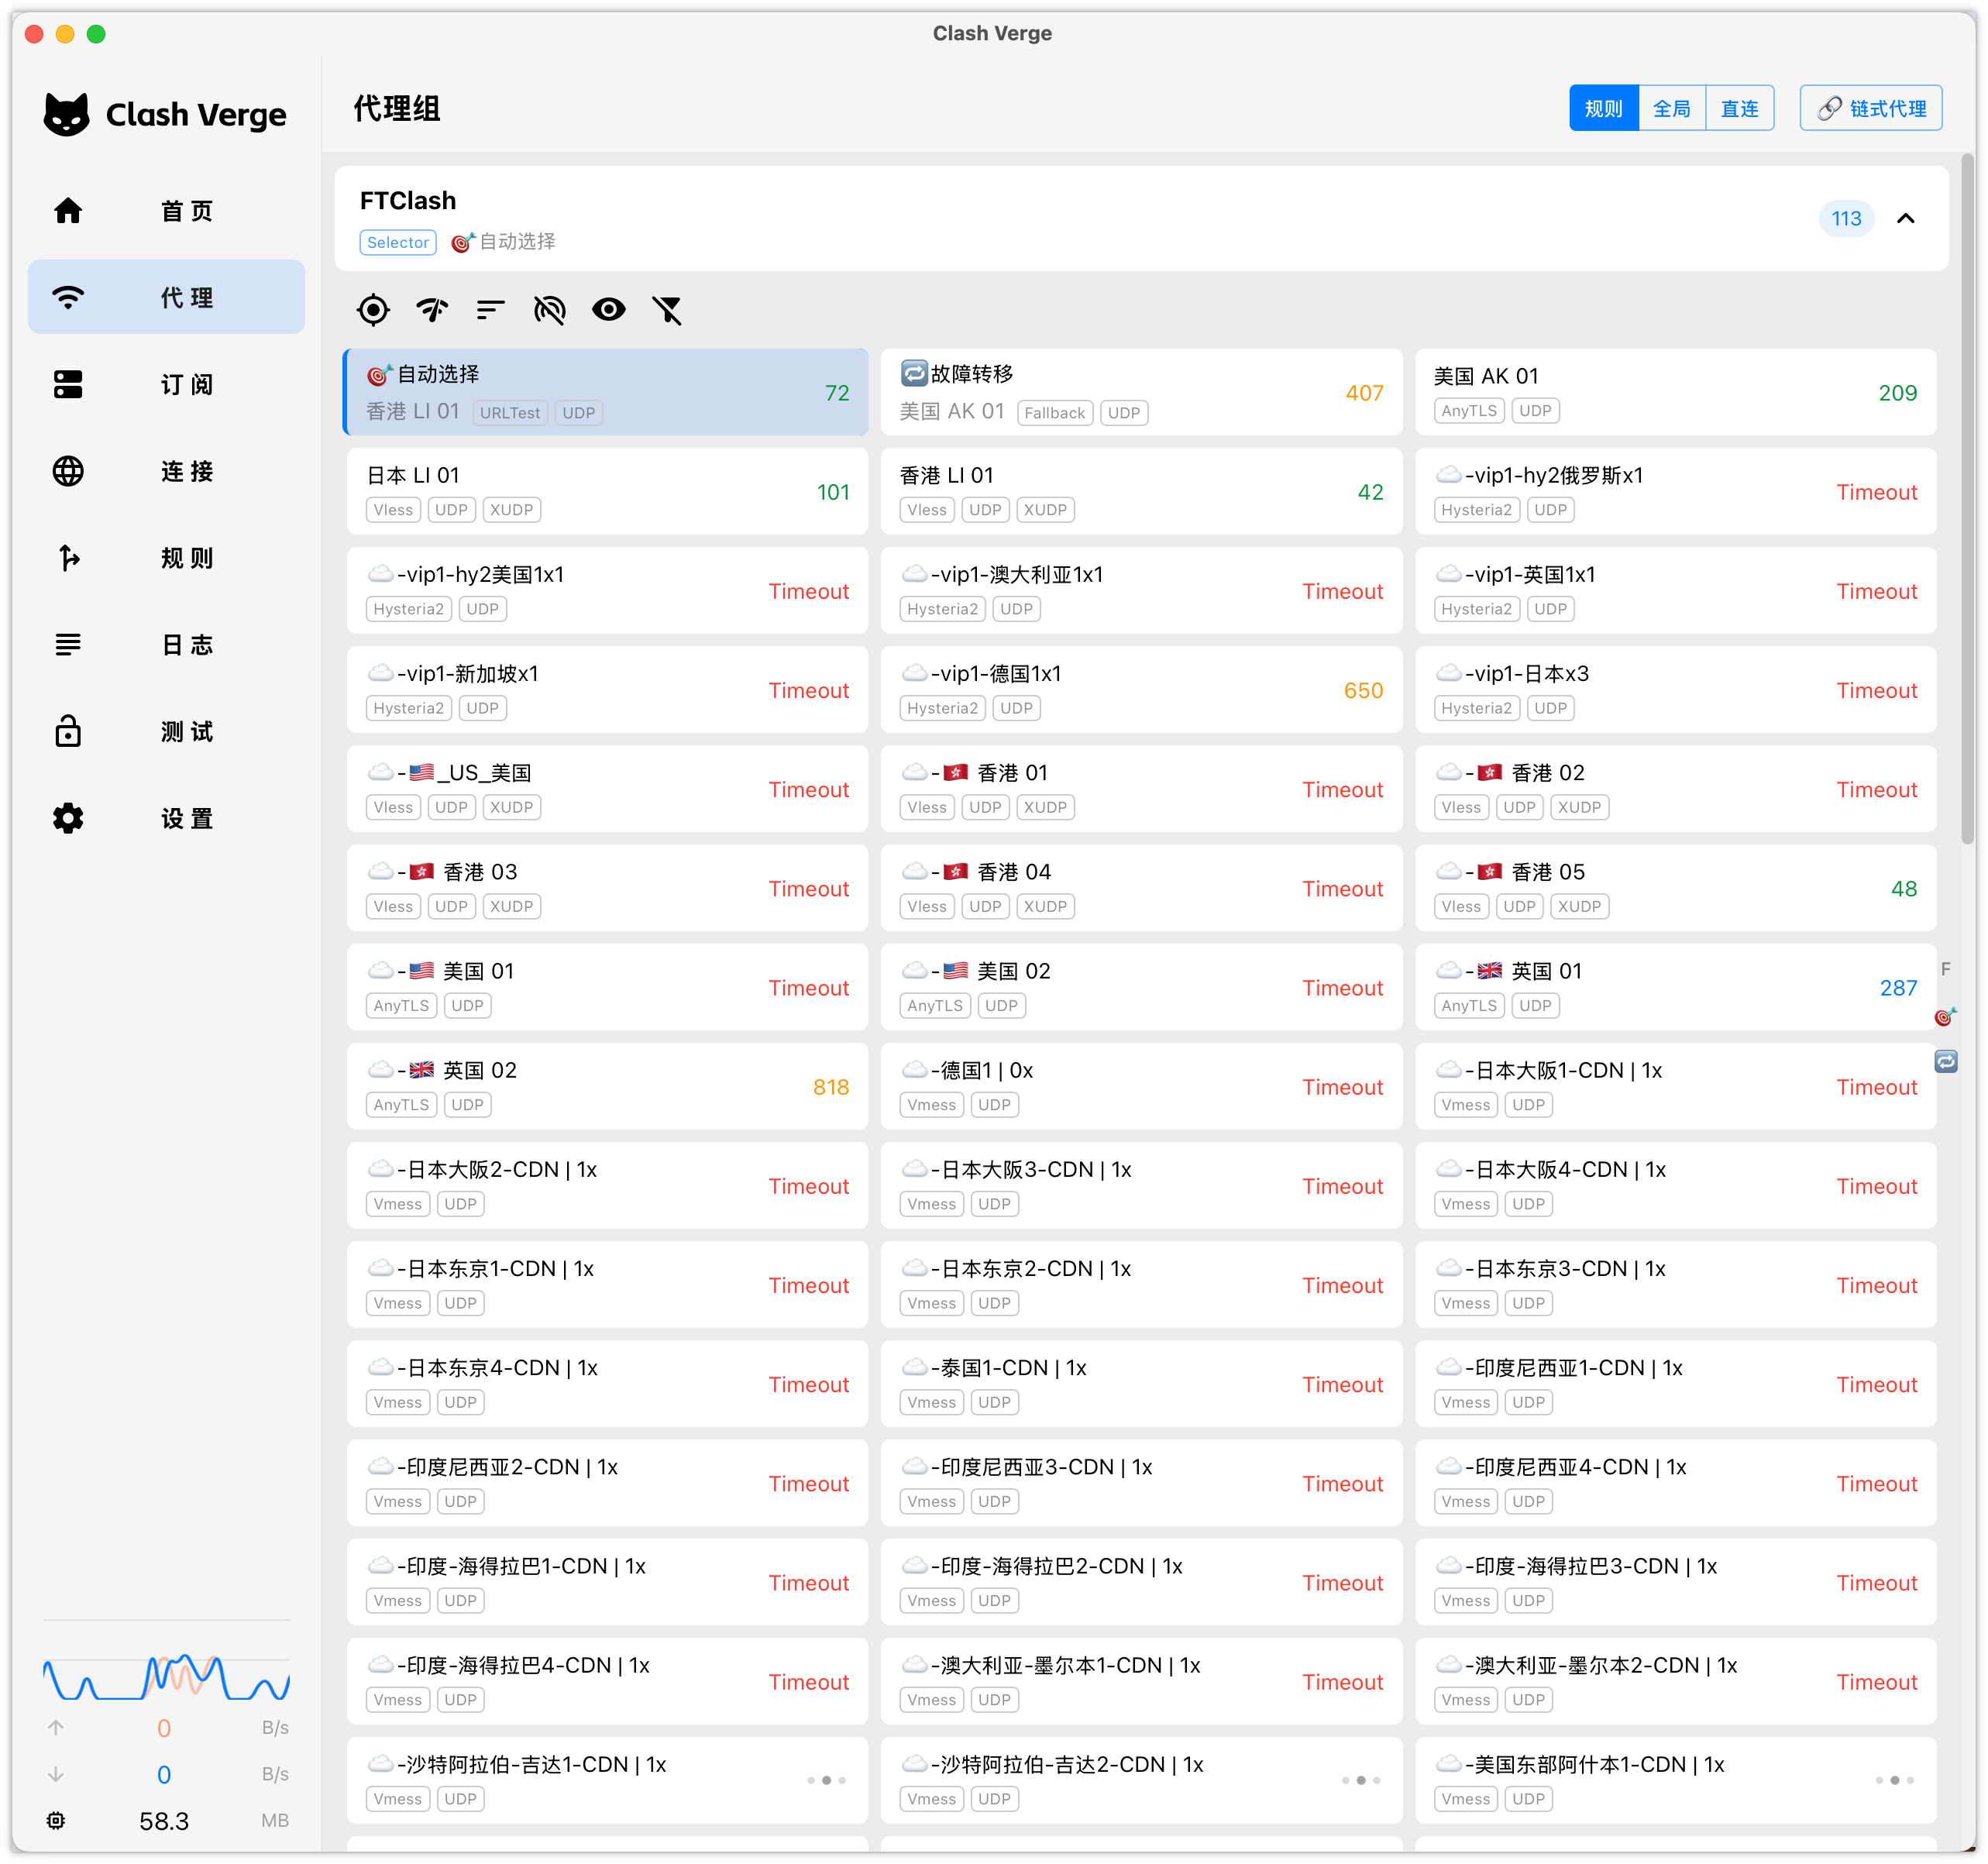
Task: Click the locate current proxy target icon
Action: click(373, 310)
